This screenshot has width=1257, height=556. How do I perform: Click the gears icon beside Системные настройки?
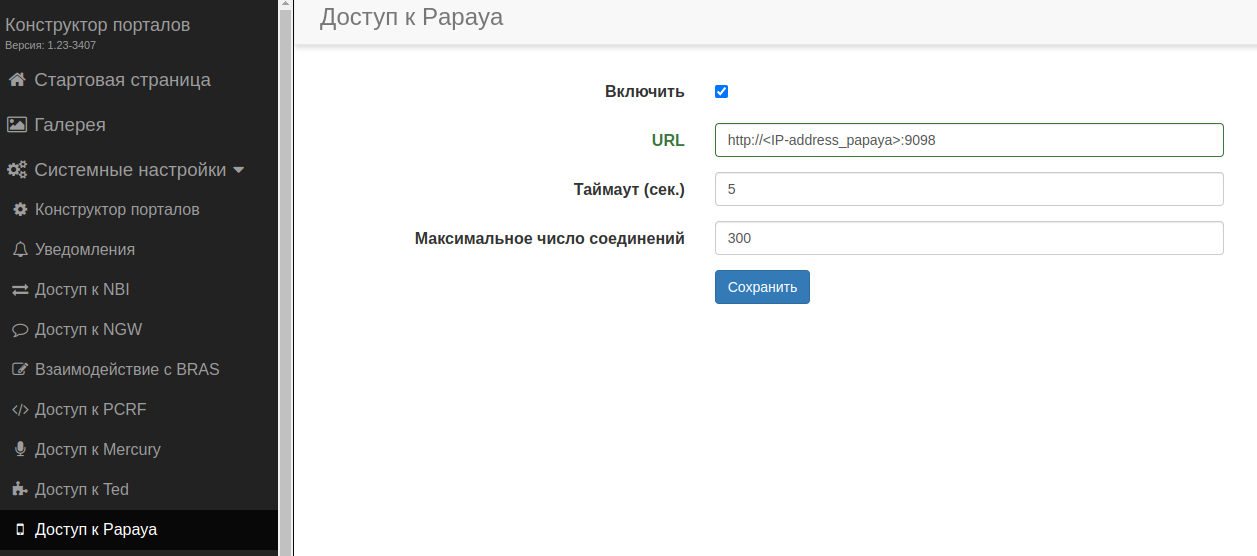[17, 170]
